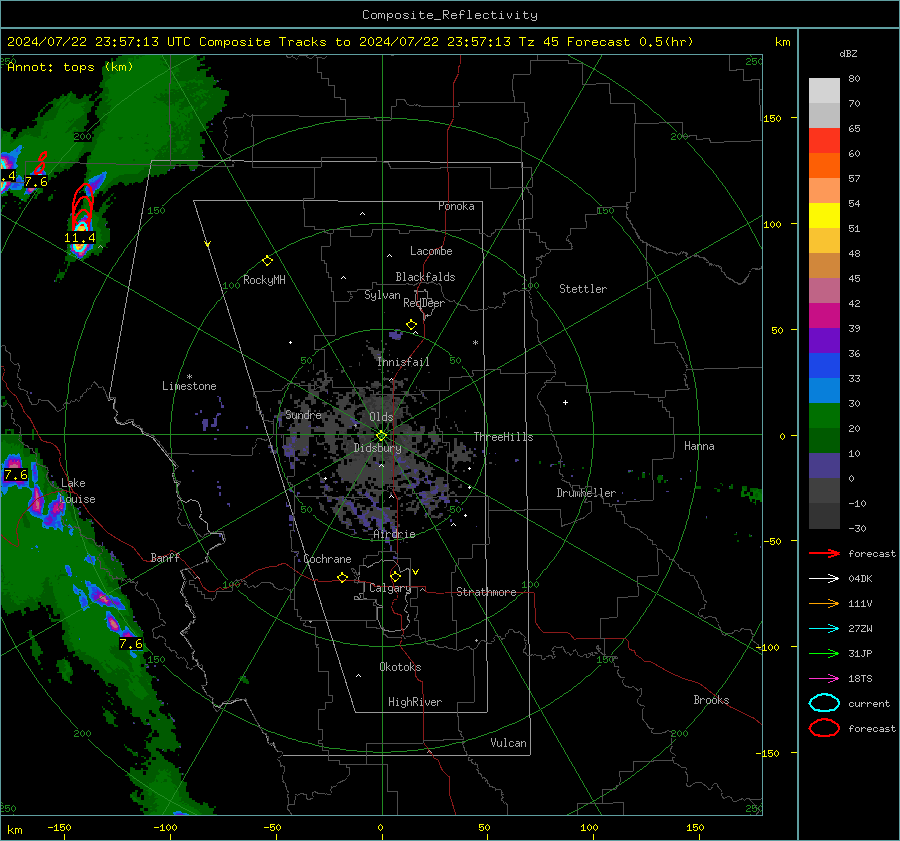Click the yellow diamond marker above RedDeer
This screenshot has width=900, height=841.
tap(411, 325)
